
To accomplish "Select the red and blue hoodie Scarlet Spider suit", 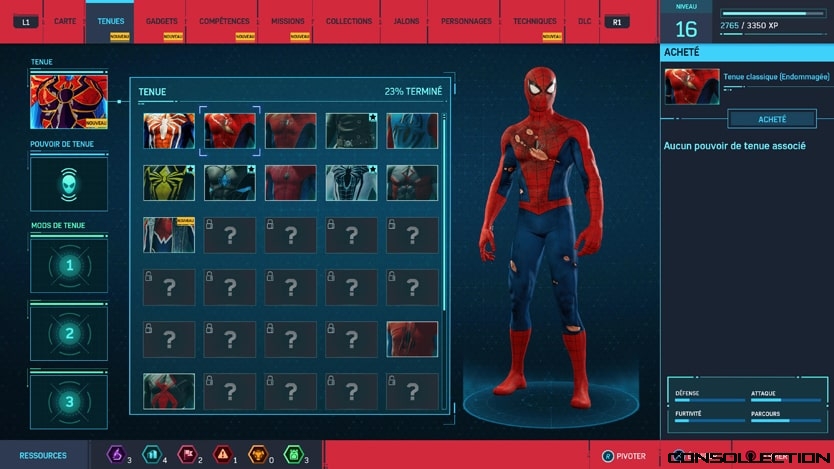I will coord(412,131).
